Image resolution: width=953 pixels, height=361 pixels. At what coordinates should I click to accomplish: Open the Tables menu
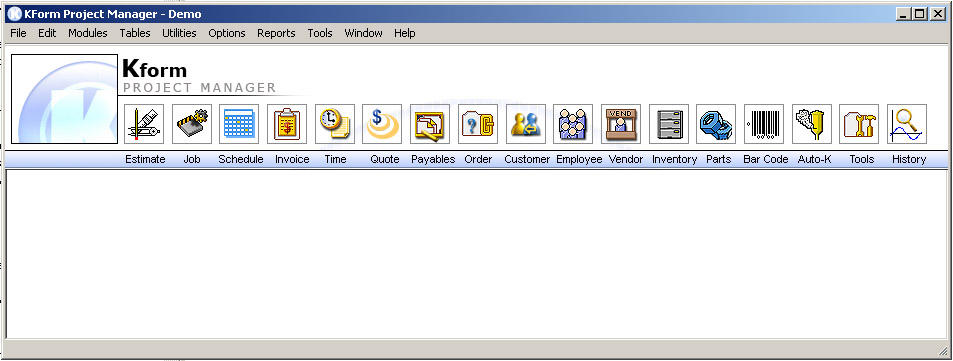pyautogui.click(x=135, y=33)
